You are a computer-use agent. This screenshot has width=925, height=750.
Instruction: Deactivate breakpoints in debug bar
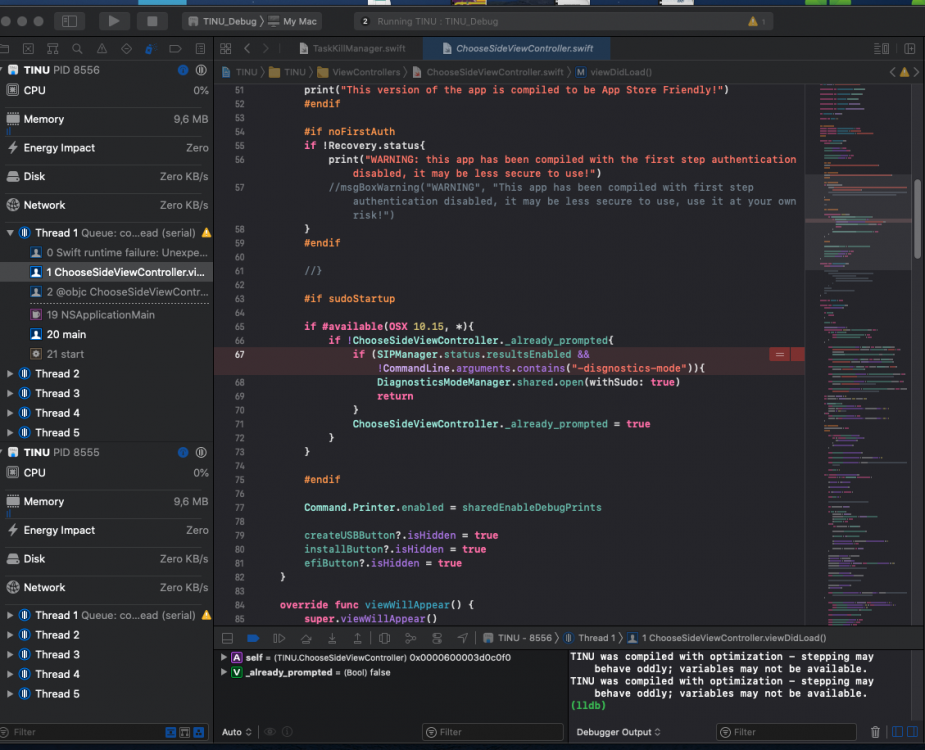(x=253, y=638)
